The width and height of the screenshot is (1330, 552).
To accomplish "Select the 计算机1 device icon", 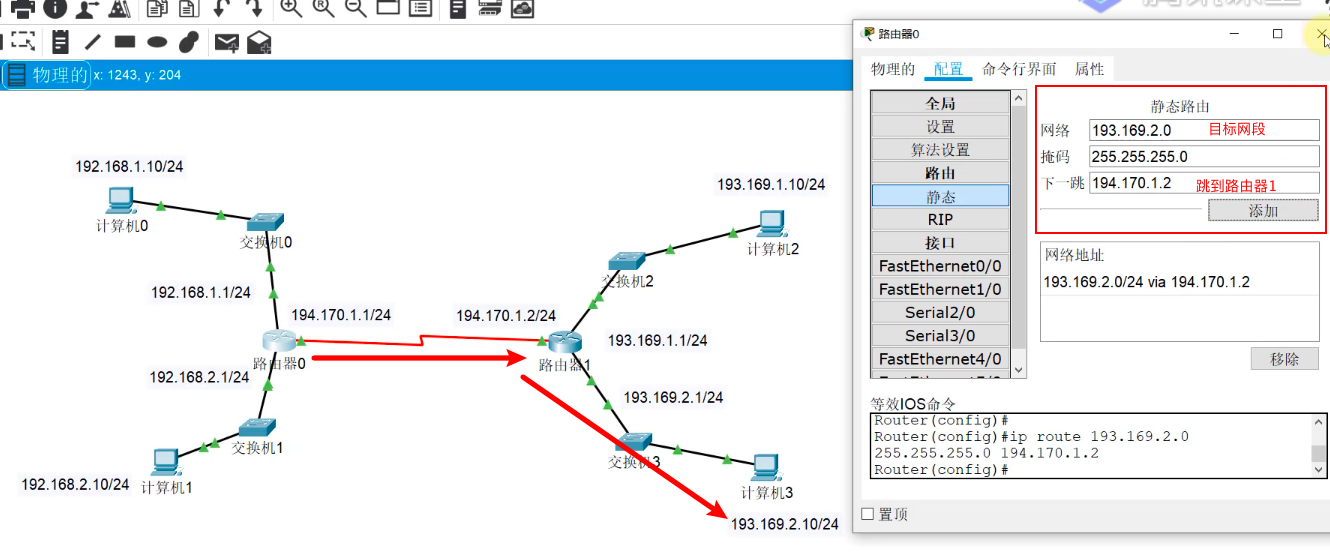I will tap(167, 462).
